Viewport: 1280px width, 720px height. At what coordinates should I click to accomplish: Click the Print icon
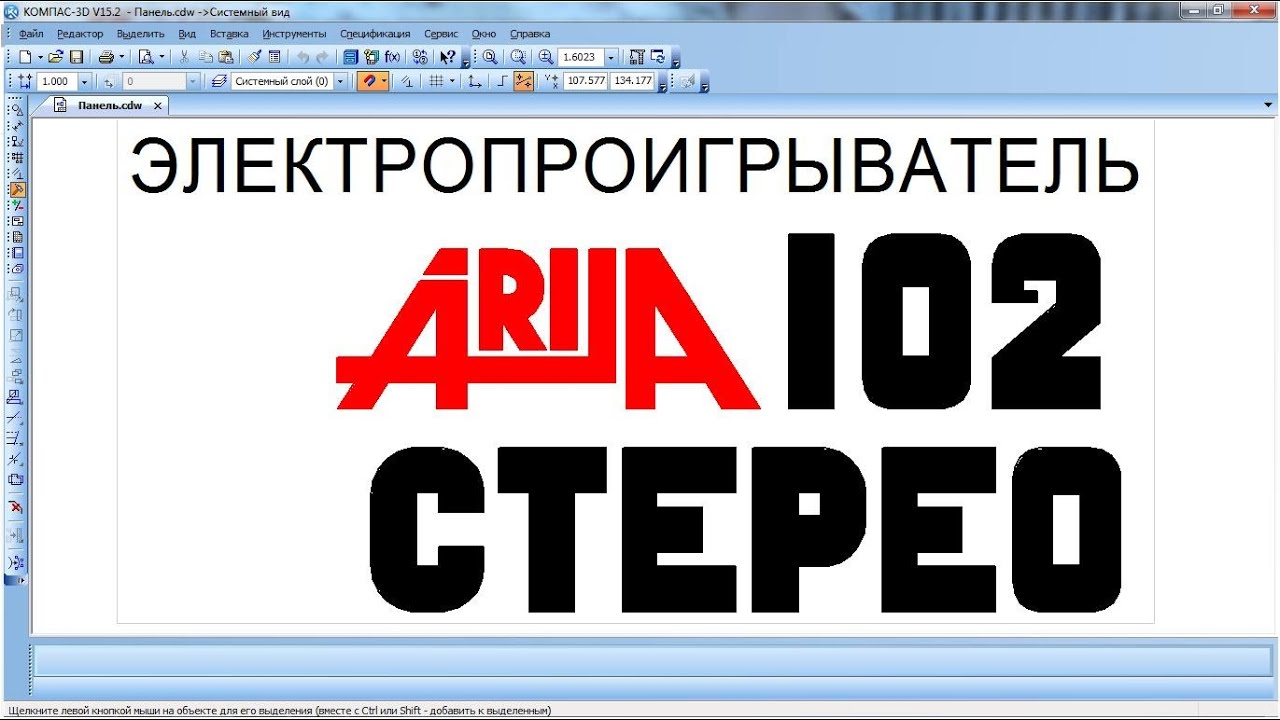pyautogui.click(x=105, y=57)
